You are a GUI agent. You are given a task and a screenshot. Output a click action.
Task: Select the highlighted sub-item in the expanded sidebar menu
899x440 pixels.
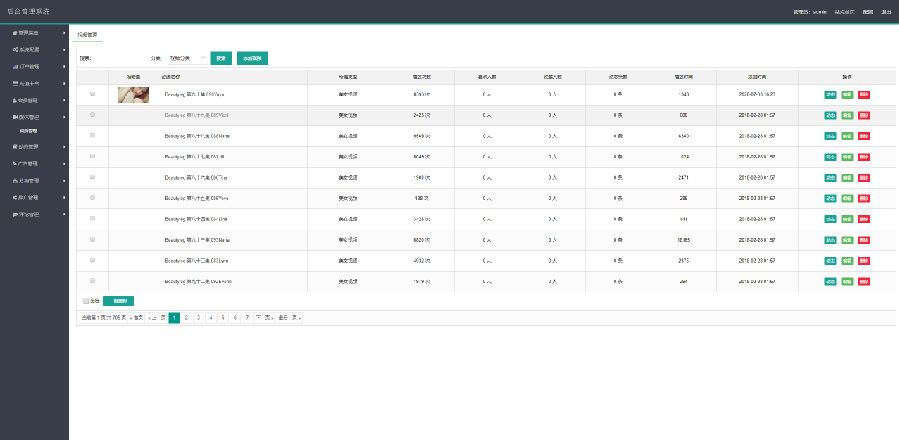tap(29, 131)
